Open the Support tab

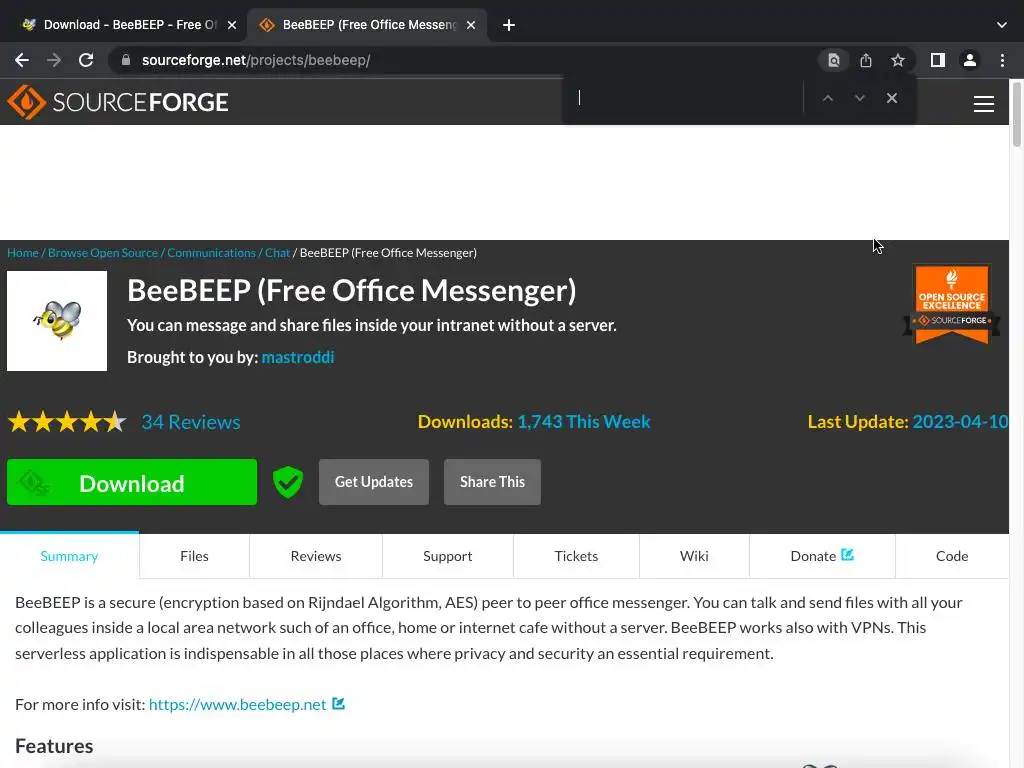(x=447, y=556)
